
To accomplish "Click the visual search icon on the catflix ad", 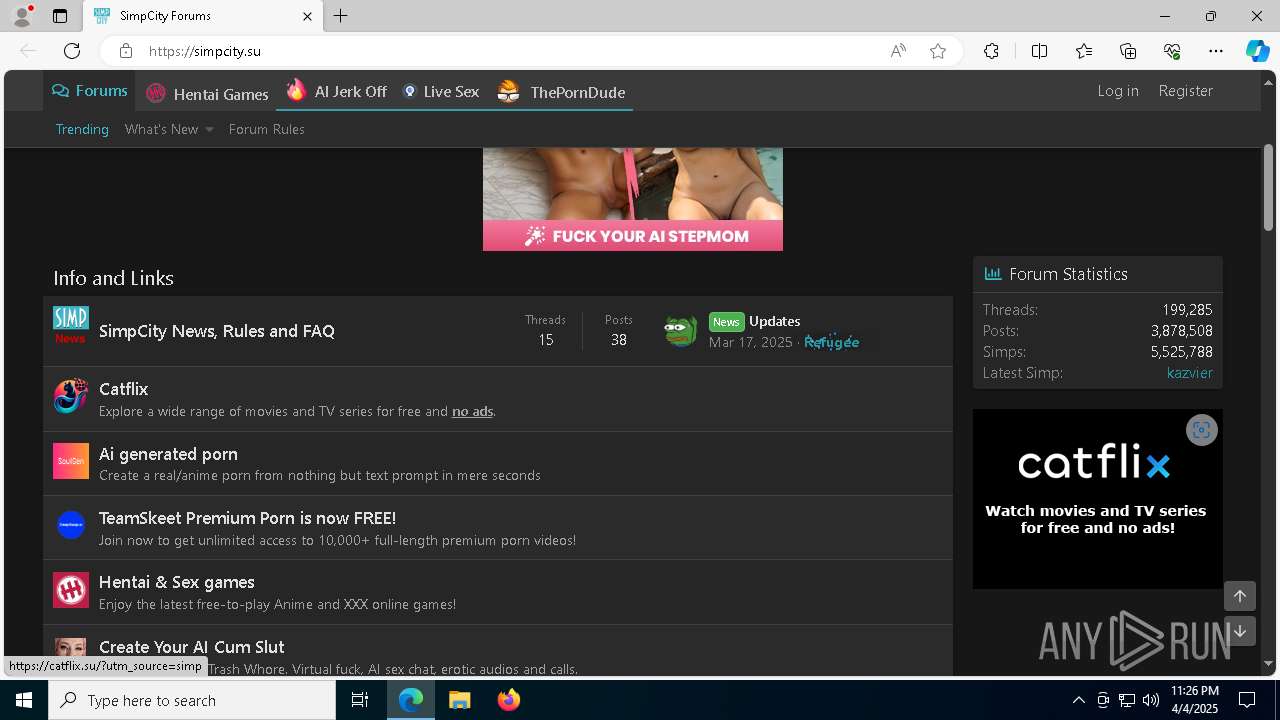I will tap(1202, 430).
